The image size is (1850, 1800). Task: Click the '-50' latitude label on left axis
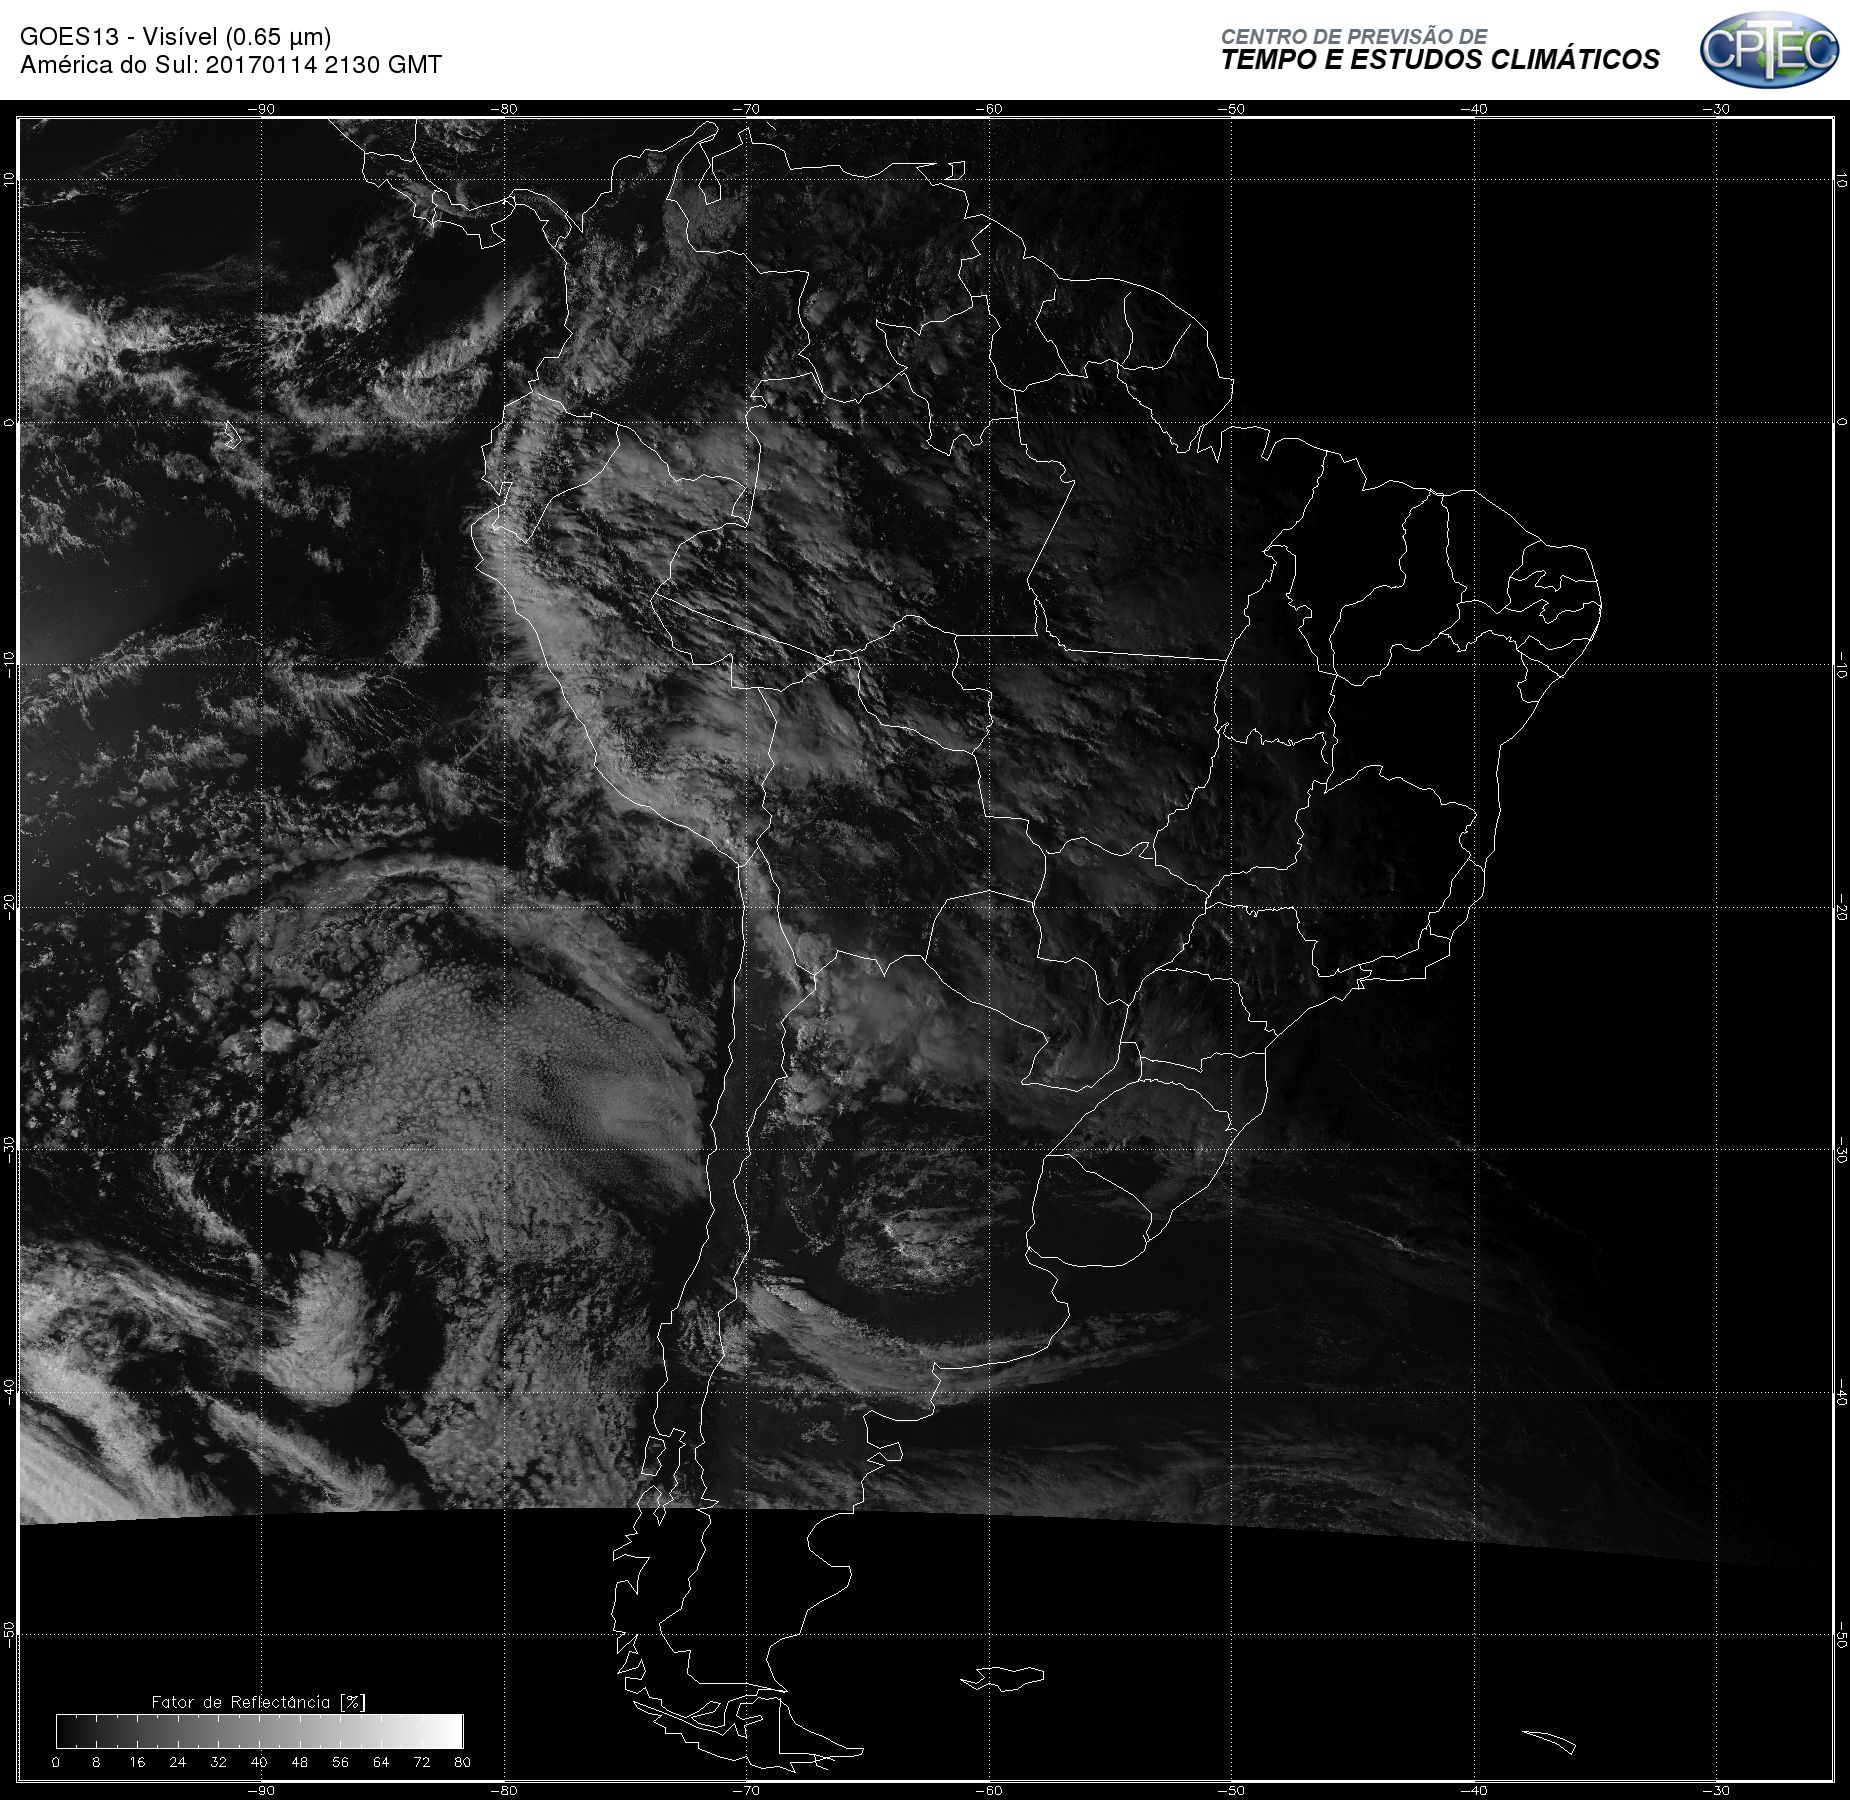pos(9,1633)
